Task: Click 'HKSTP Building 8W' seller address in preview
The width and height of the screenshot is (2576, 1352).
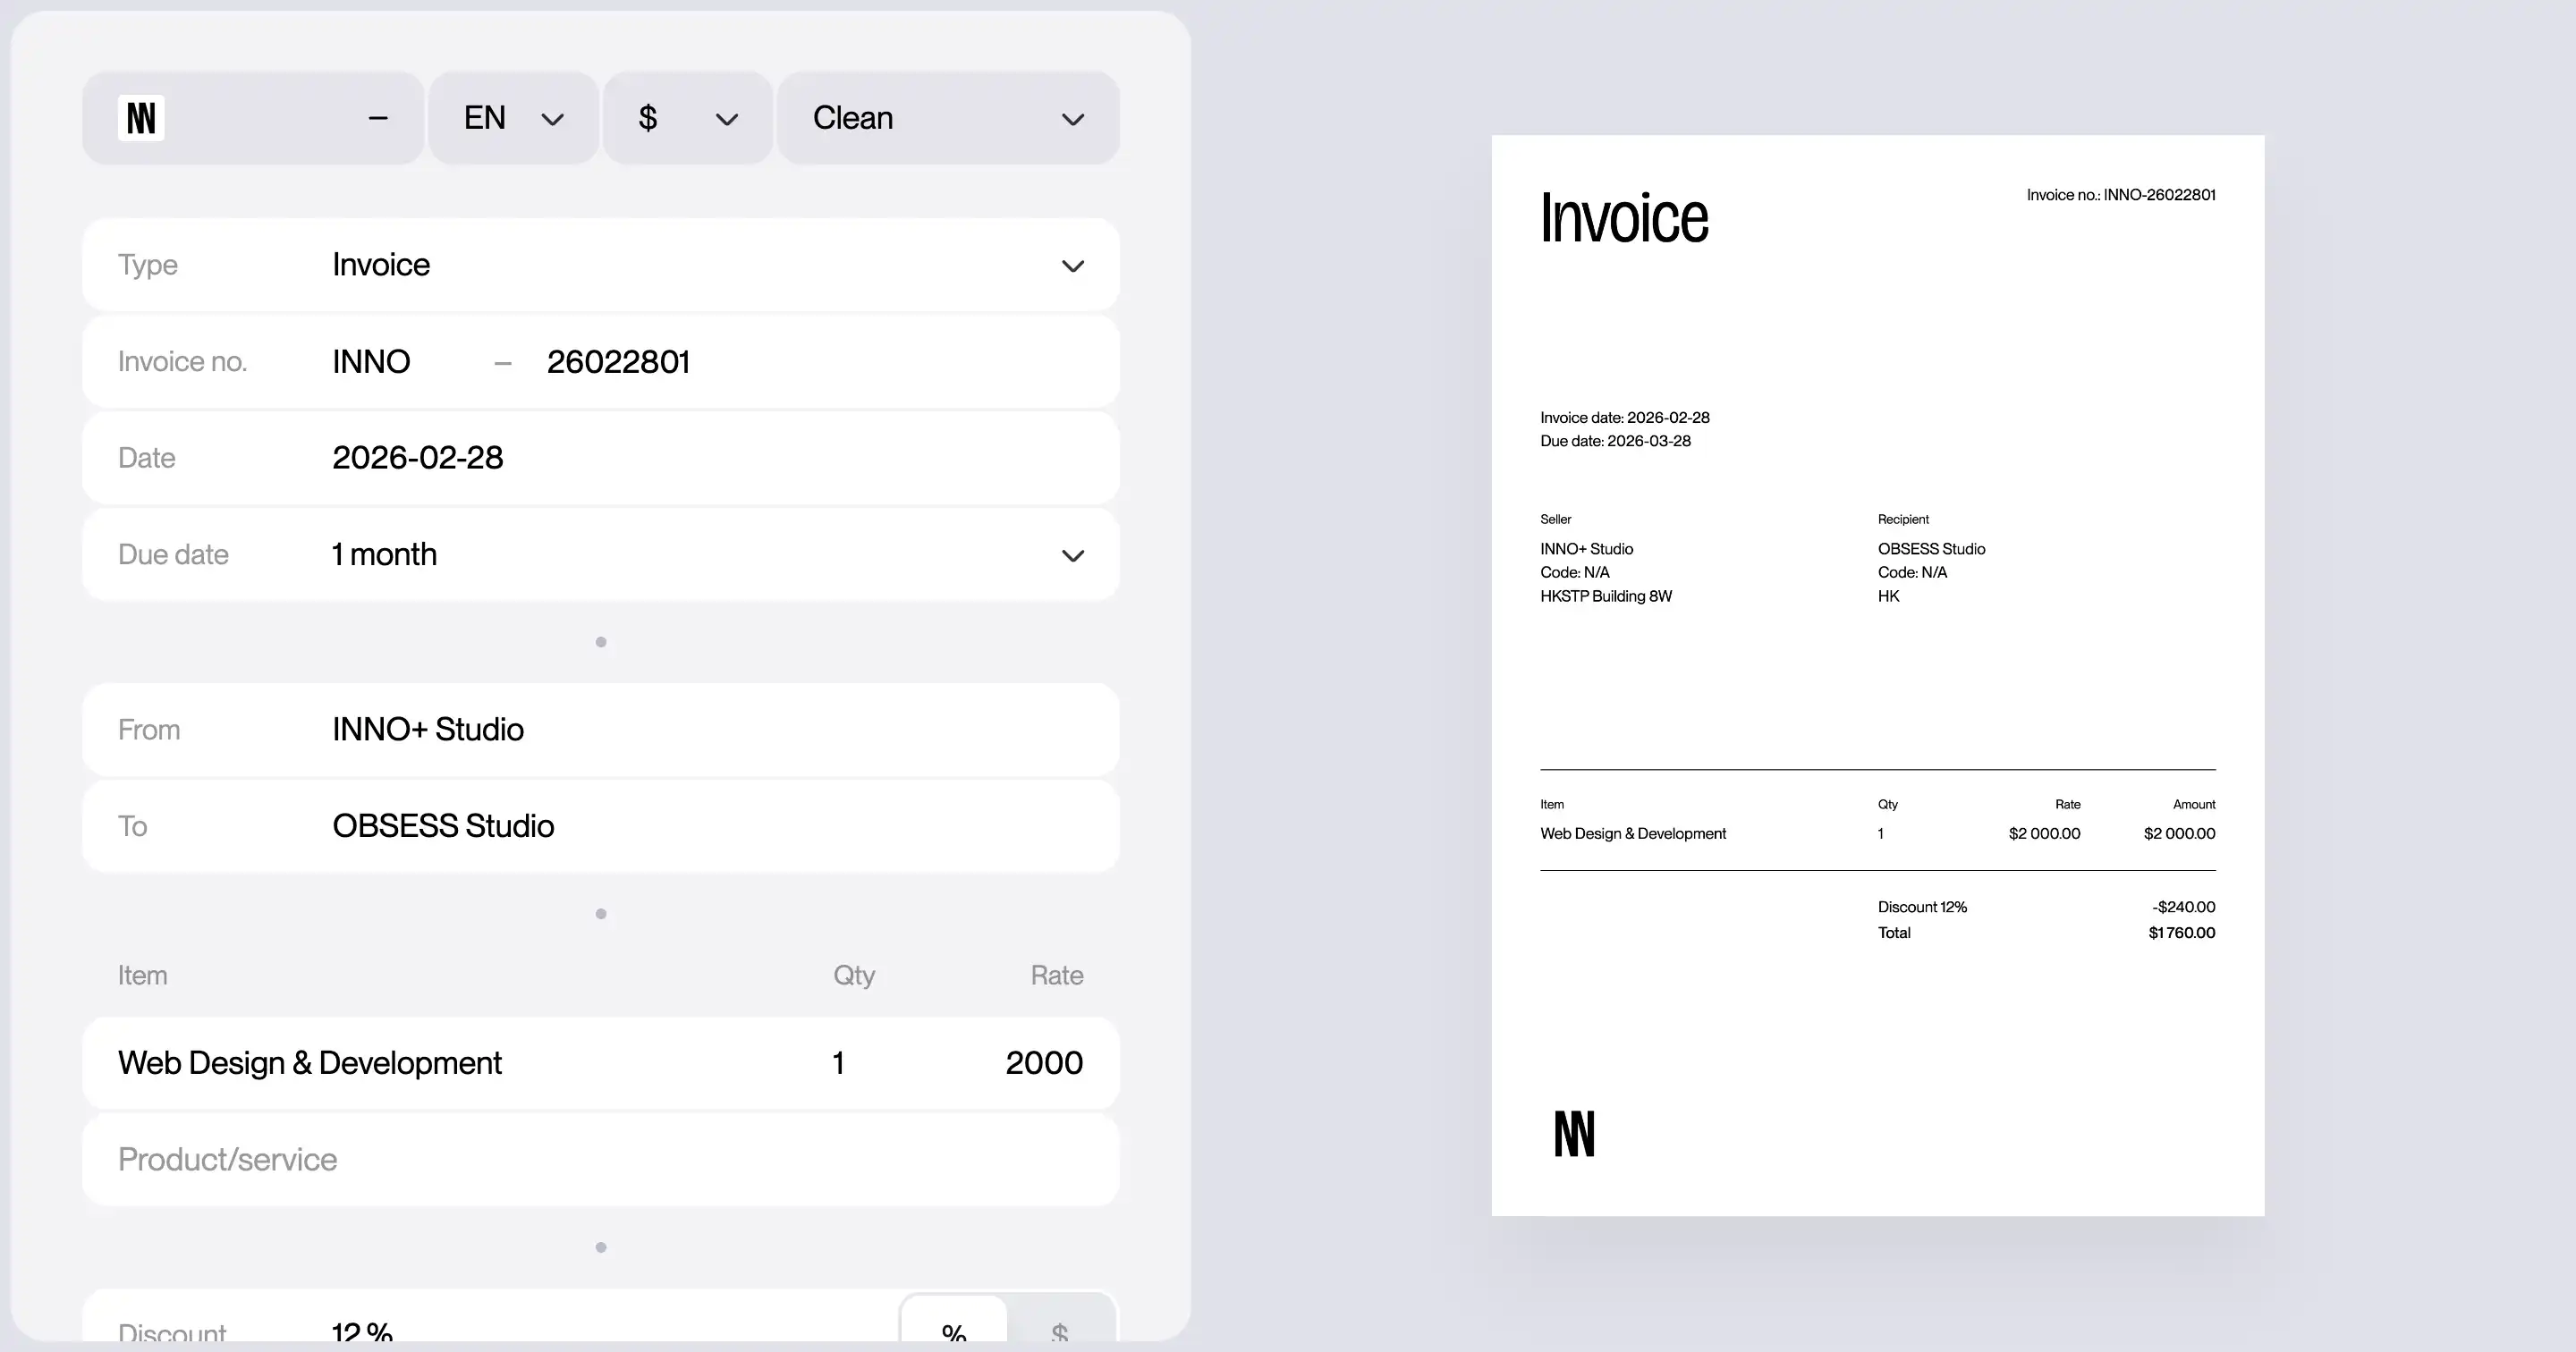Action: click(x=1606, y=596)
